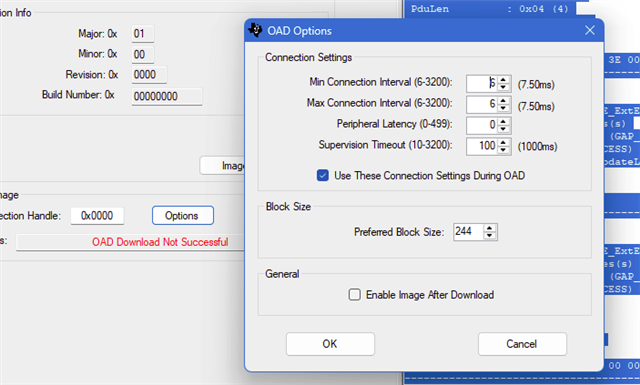Increase Max Connection Interval with up arrow
The image size is (640, 385).
503,100
